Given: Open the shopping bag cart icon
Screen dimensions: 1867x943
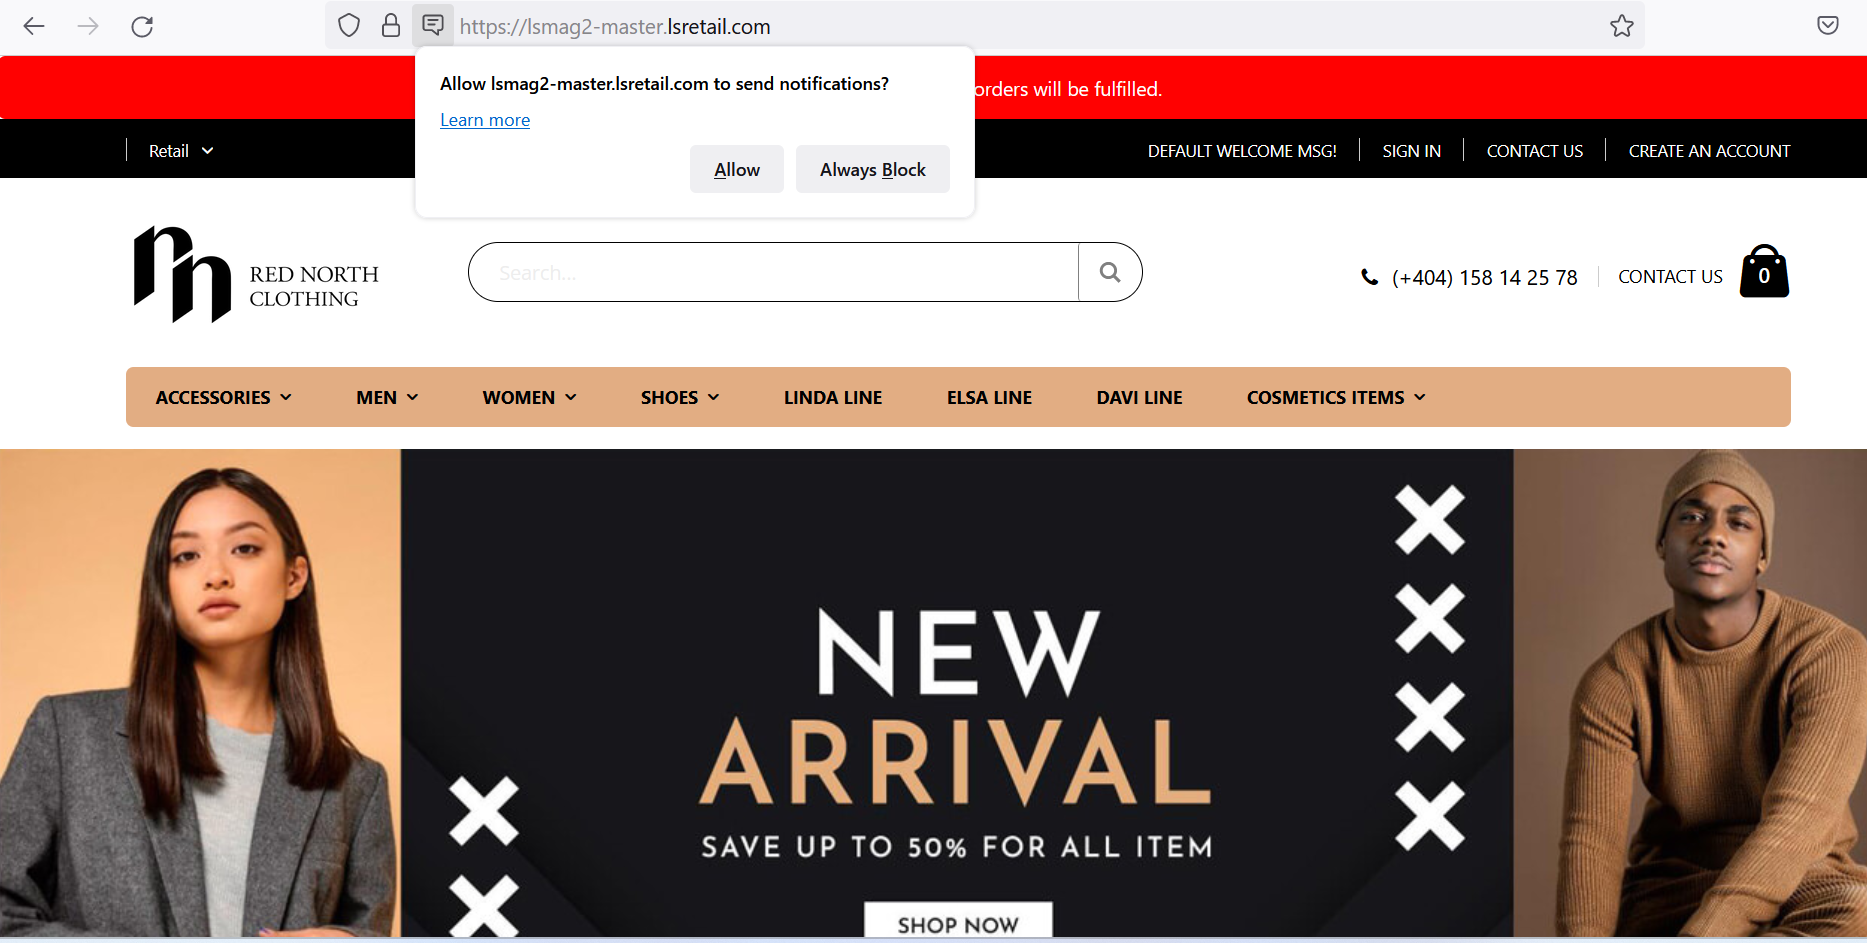Looking at the screenshot, I should (1764, 271).
